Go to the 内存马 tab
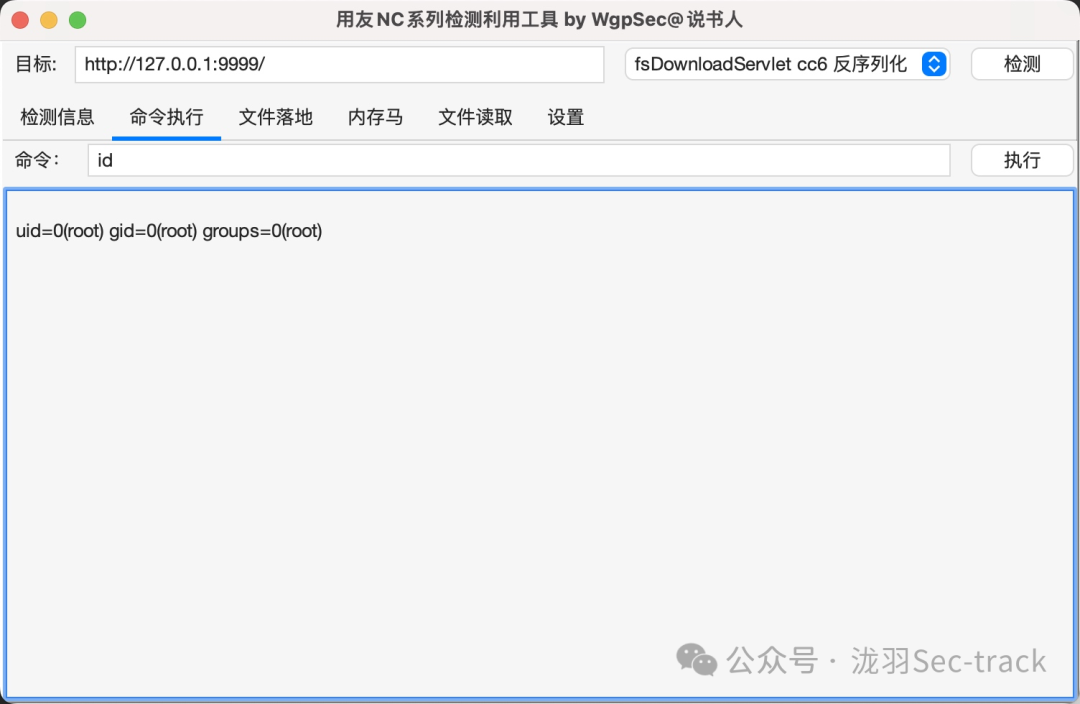This screenshot has height=704, width=1080. [375, 117]
